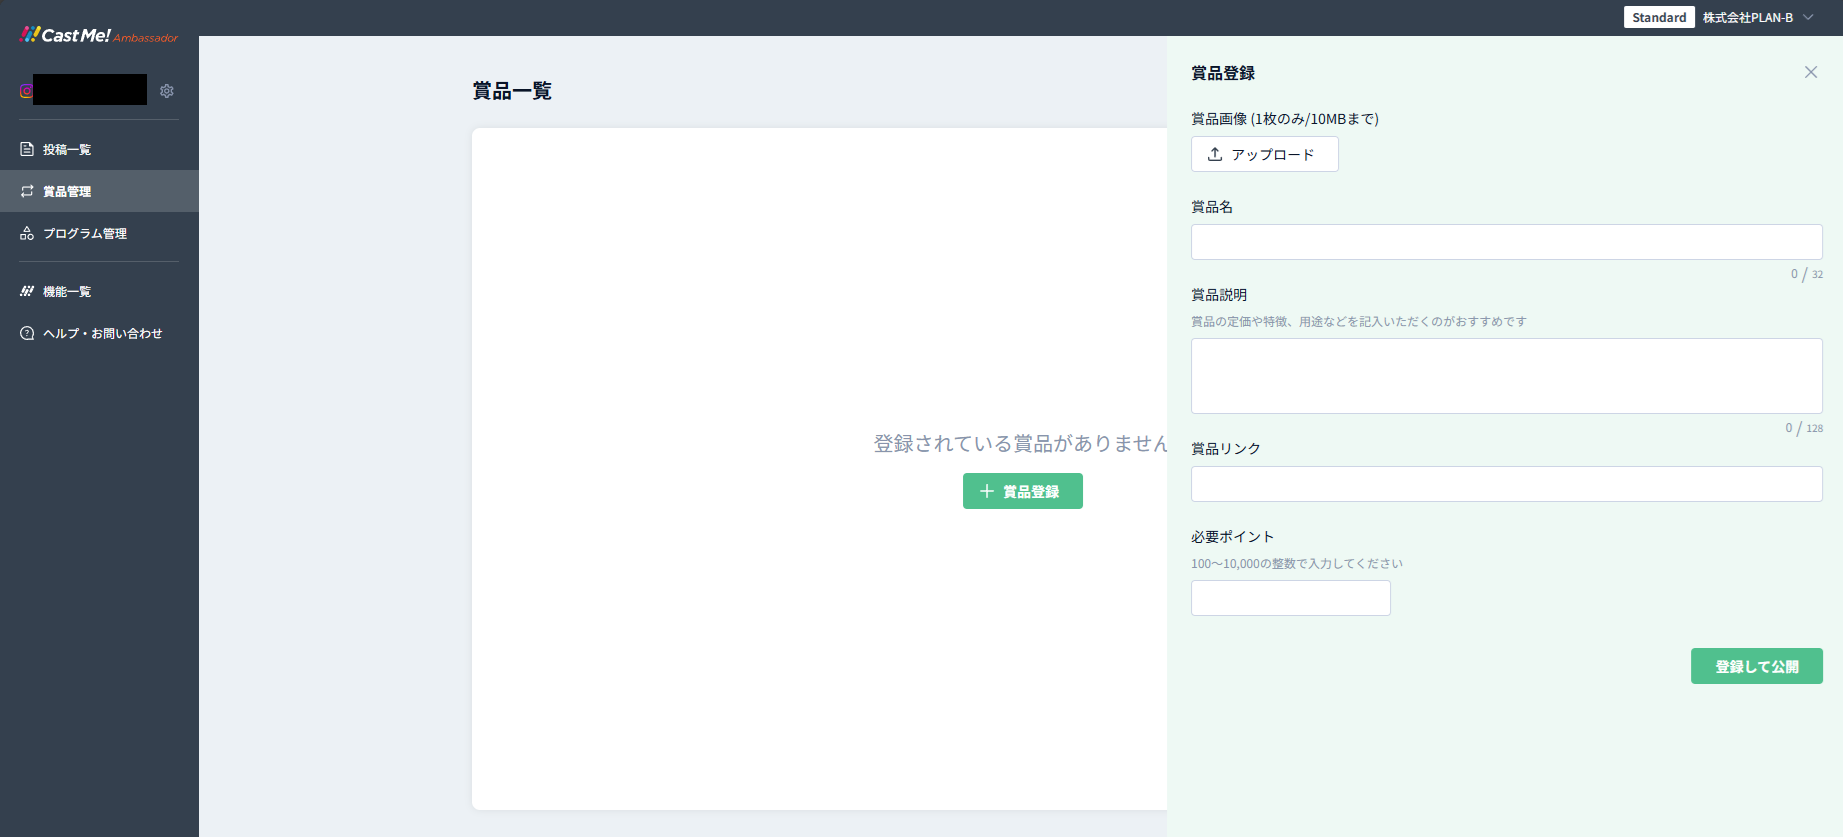
Task: Click the help question mark icon
Action: click(27, 333)
